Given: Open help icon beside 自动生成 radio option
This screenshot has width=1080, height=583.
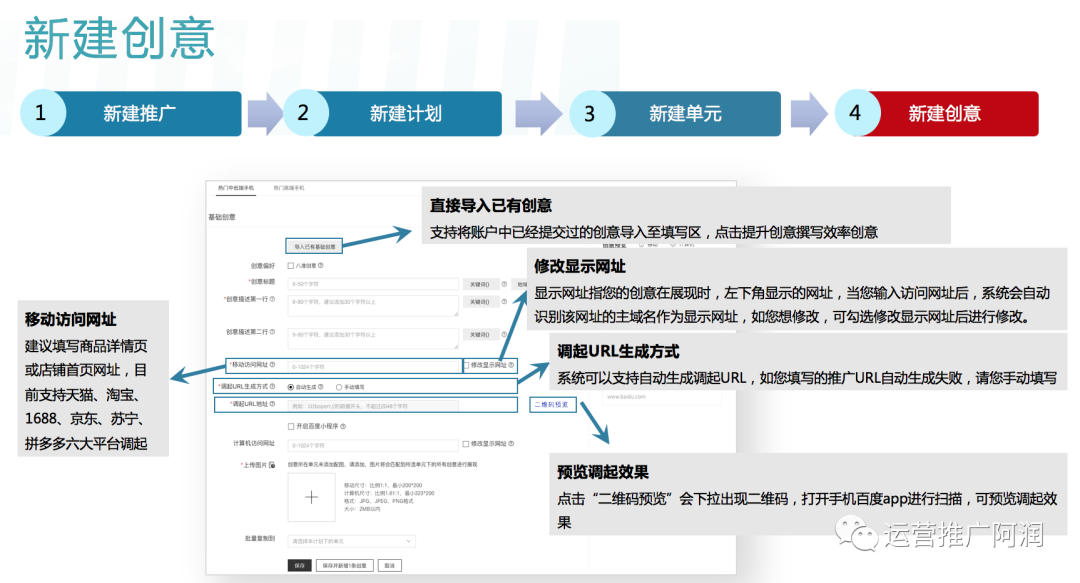Looking at the screenshot, I should tap(321, 387).
